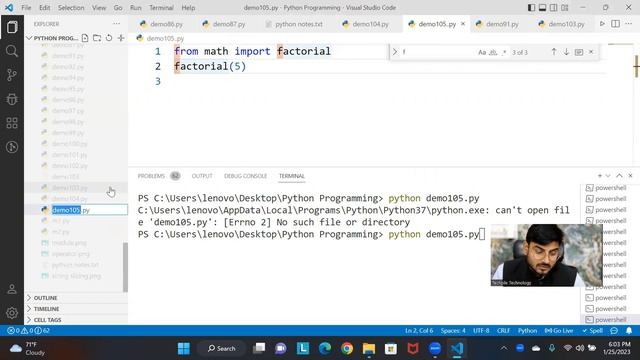Open the Help menu
This screenshot has width=640, height=360.
pyautogui.click(x=188, y=8)
